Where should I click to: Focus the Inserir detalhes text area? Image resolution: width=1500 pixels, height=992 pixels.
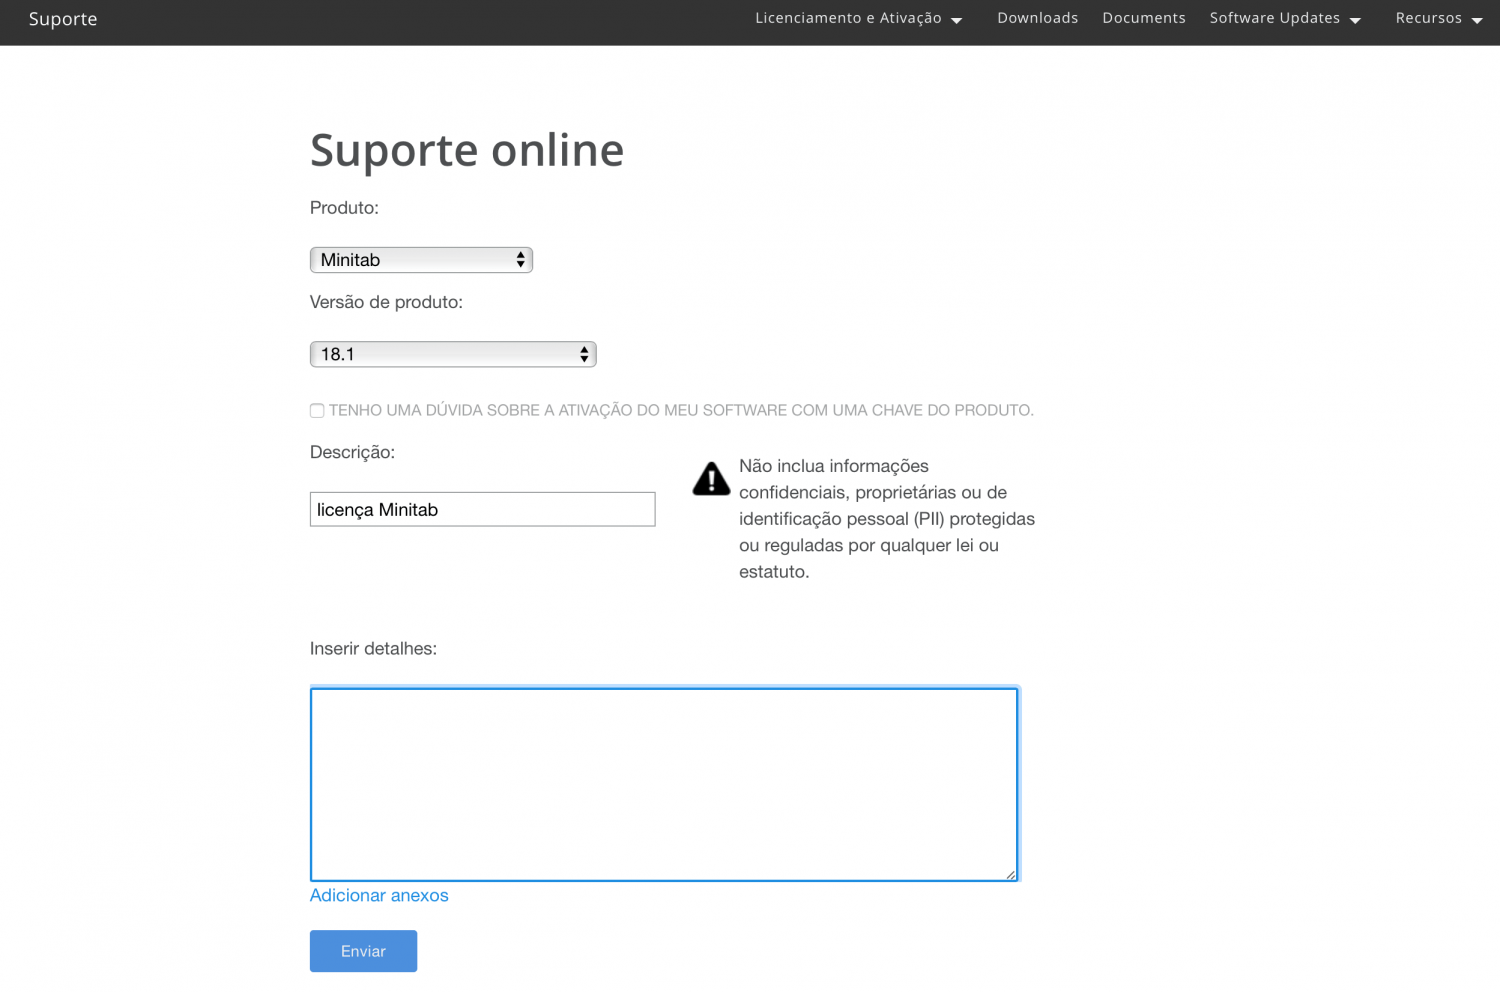664,784
